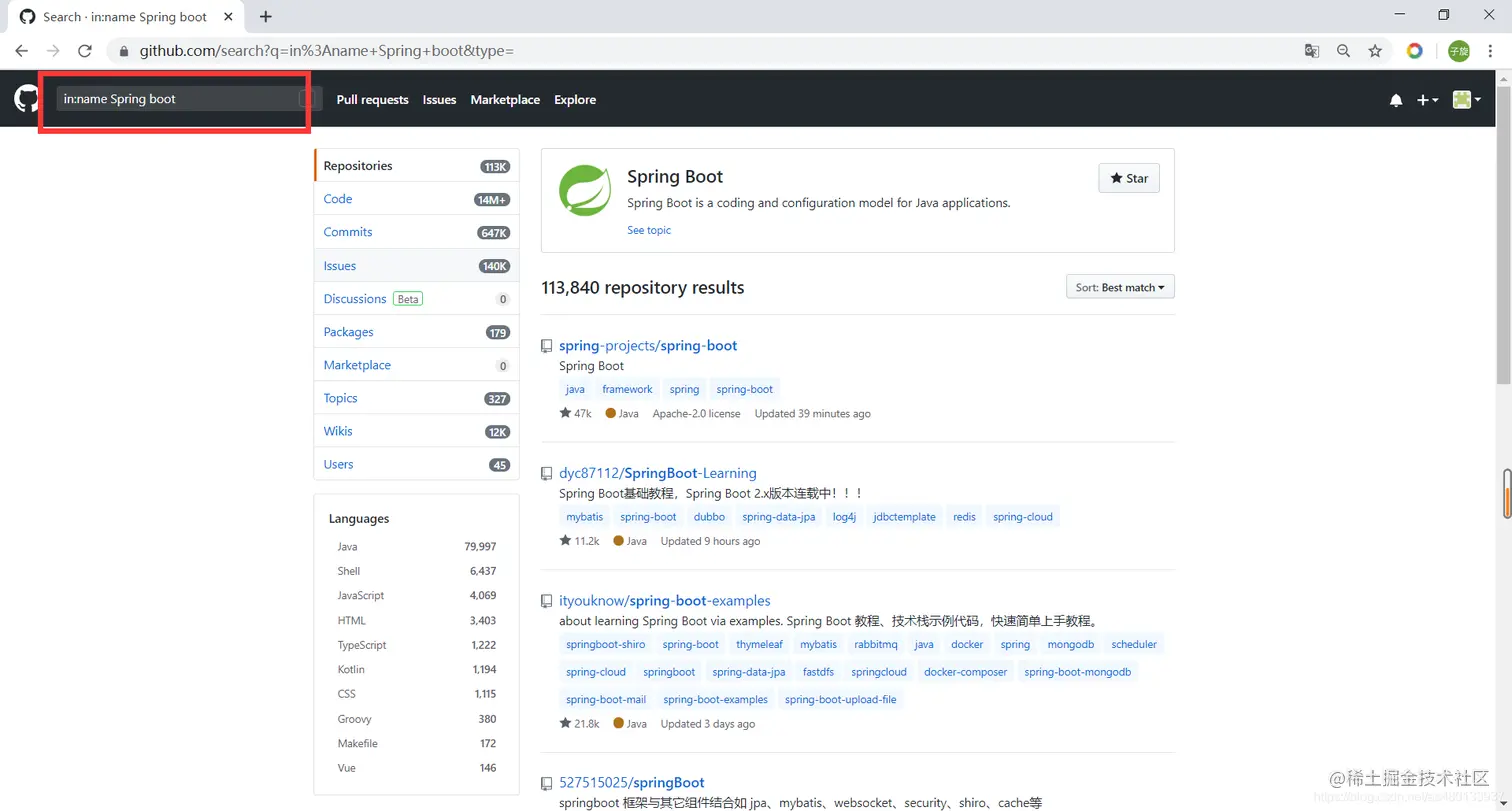Select the Wikis result filter
Image resolution: width=1512 pixels, height=811 pixels.
pos(417,431)
